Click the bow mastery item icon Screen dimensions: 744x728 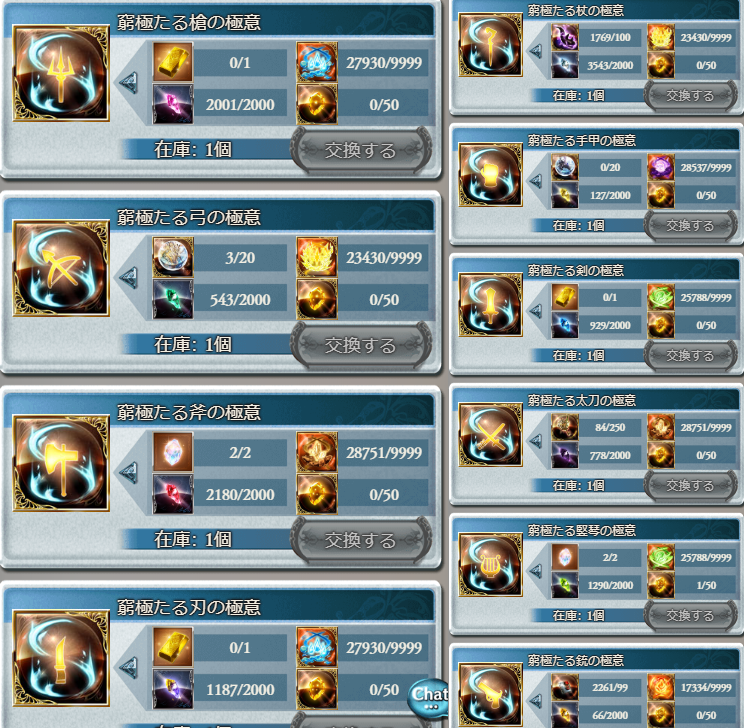tap(61, 268)
